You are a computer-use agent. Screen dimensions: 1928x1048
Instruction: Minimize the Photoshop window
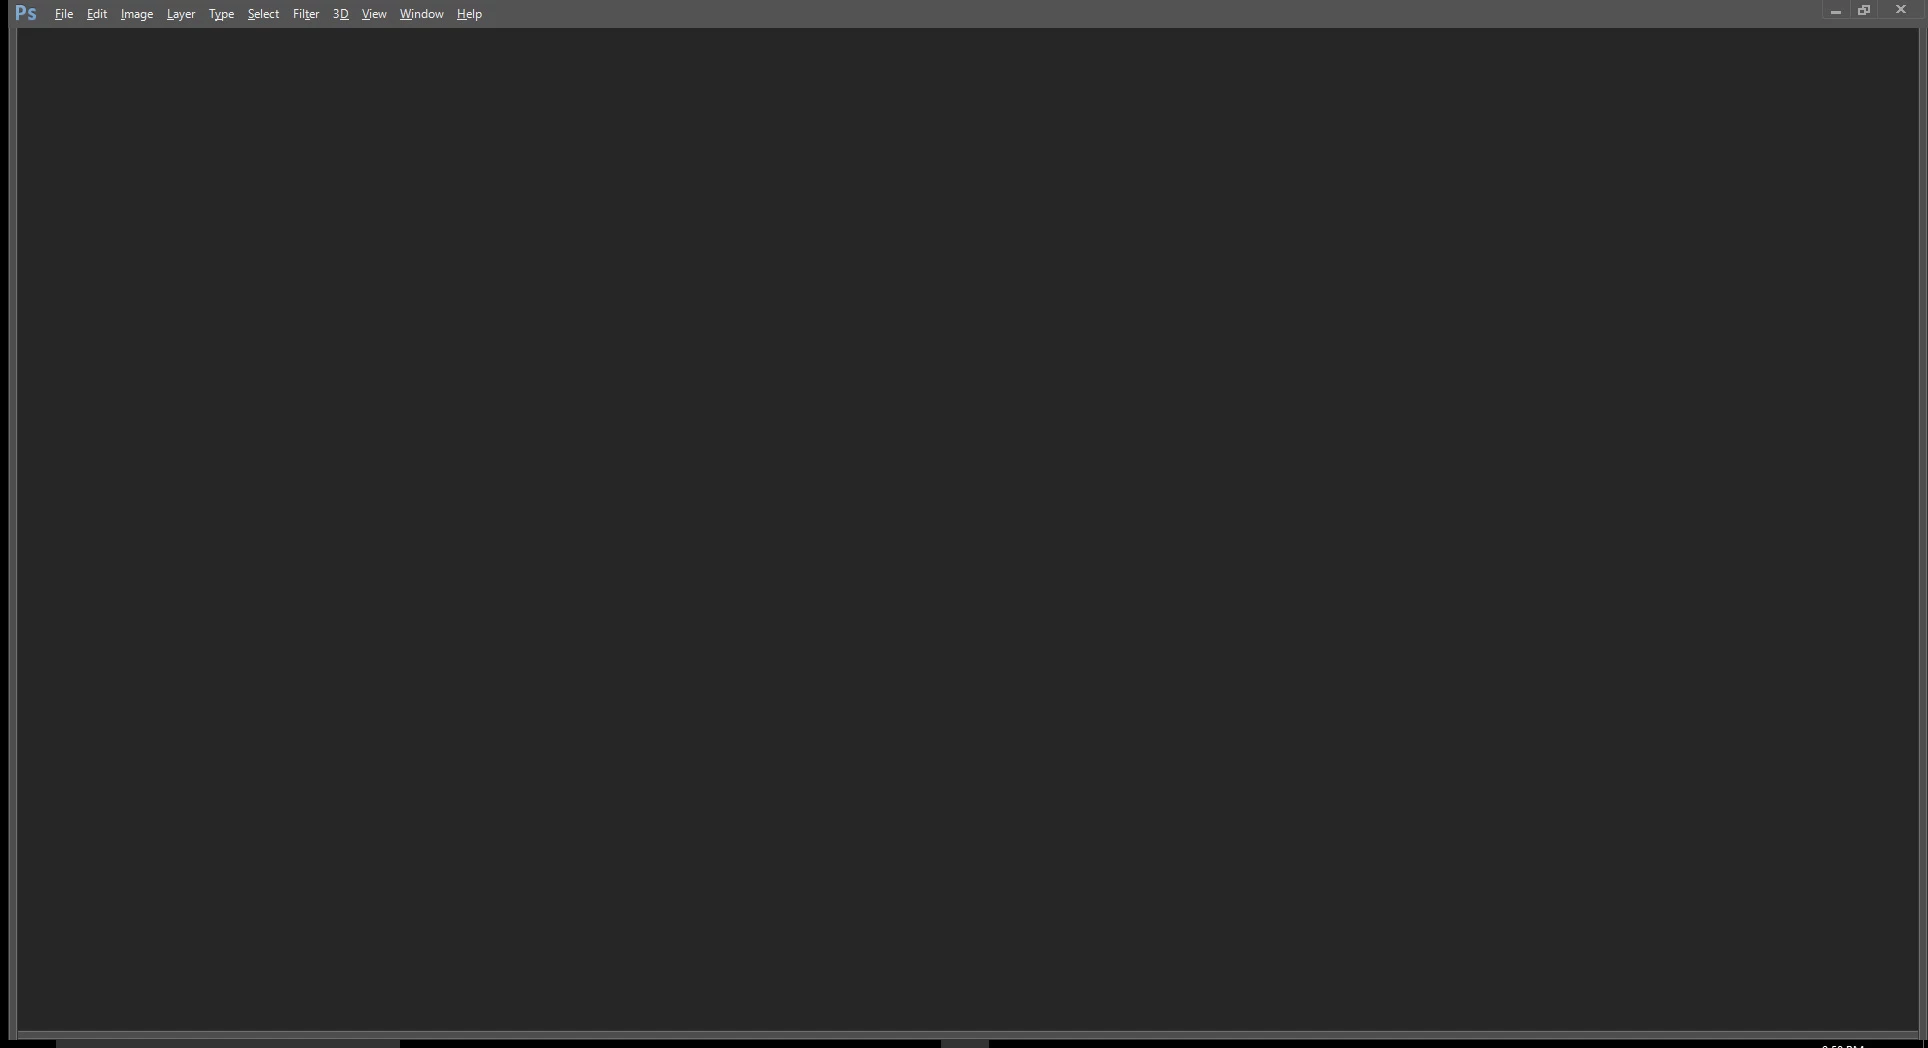pos(1835,11)
